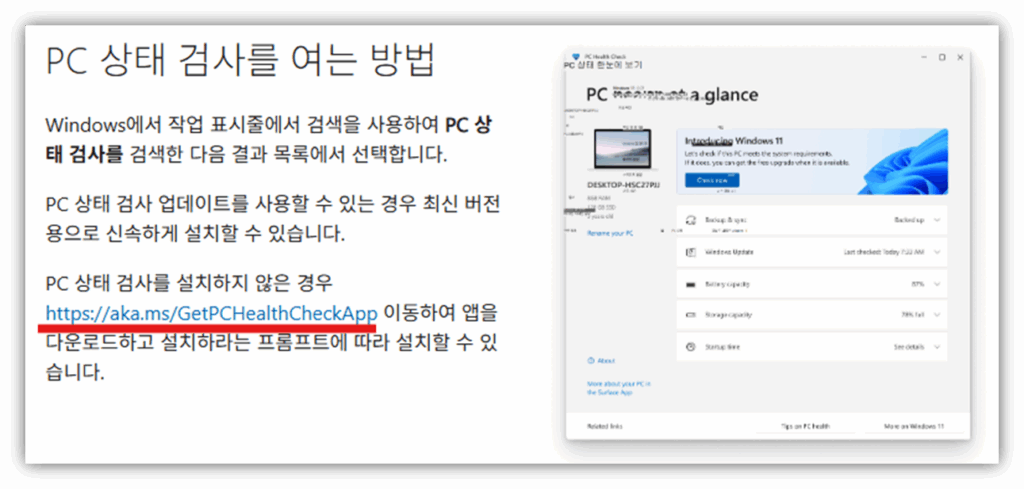Click the PC Health Check heart logo

pyautogui.click(x=576, y=56)
